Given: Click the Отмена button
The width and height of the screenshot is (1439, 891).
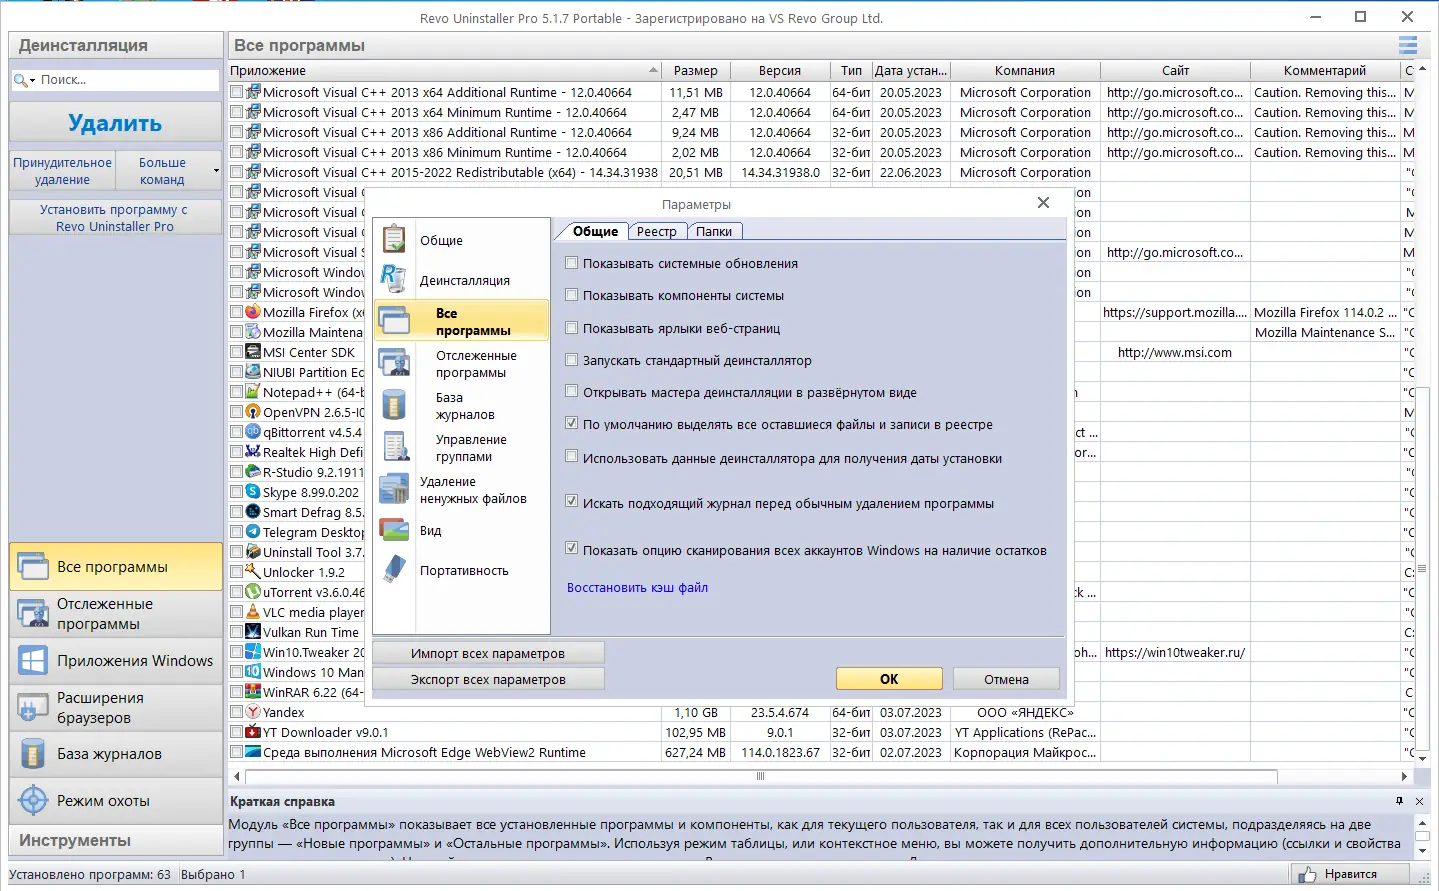Looking at the screenshot, I should [1006, 679].
